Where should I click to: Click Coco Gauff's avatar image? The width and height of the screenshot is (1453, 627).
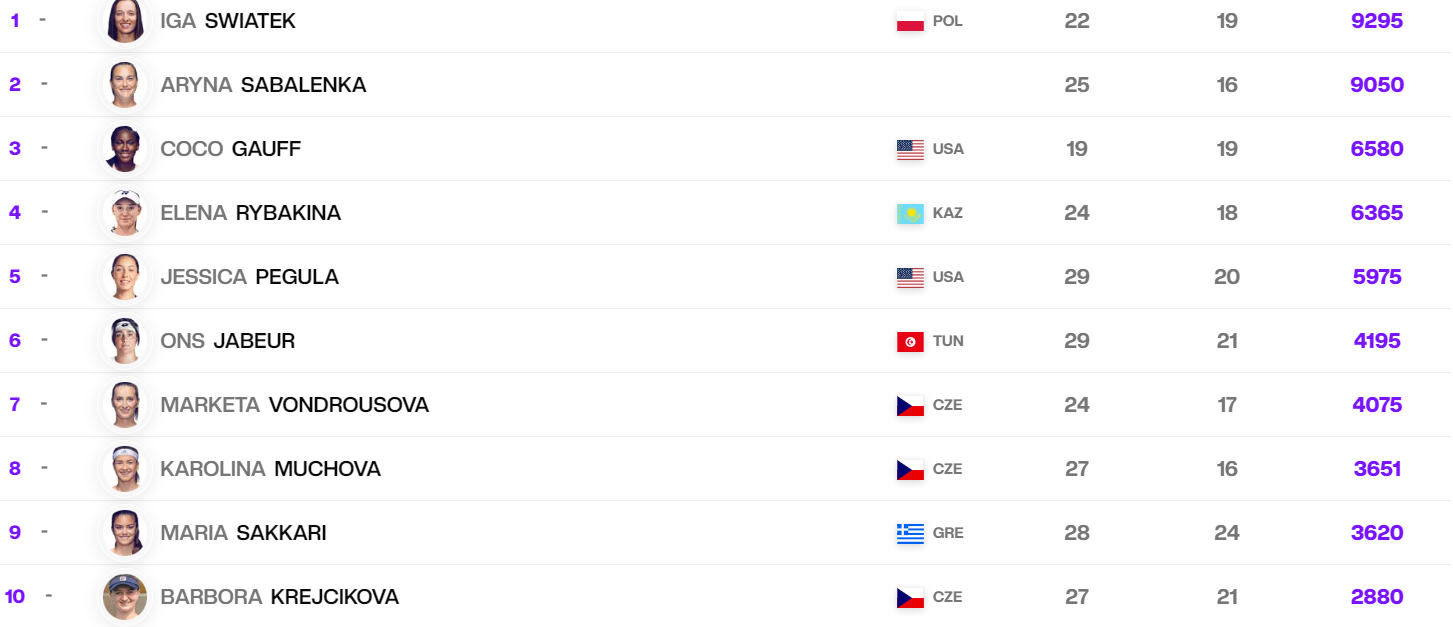tap(126, 149)
